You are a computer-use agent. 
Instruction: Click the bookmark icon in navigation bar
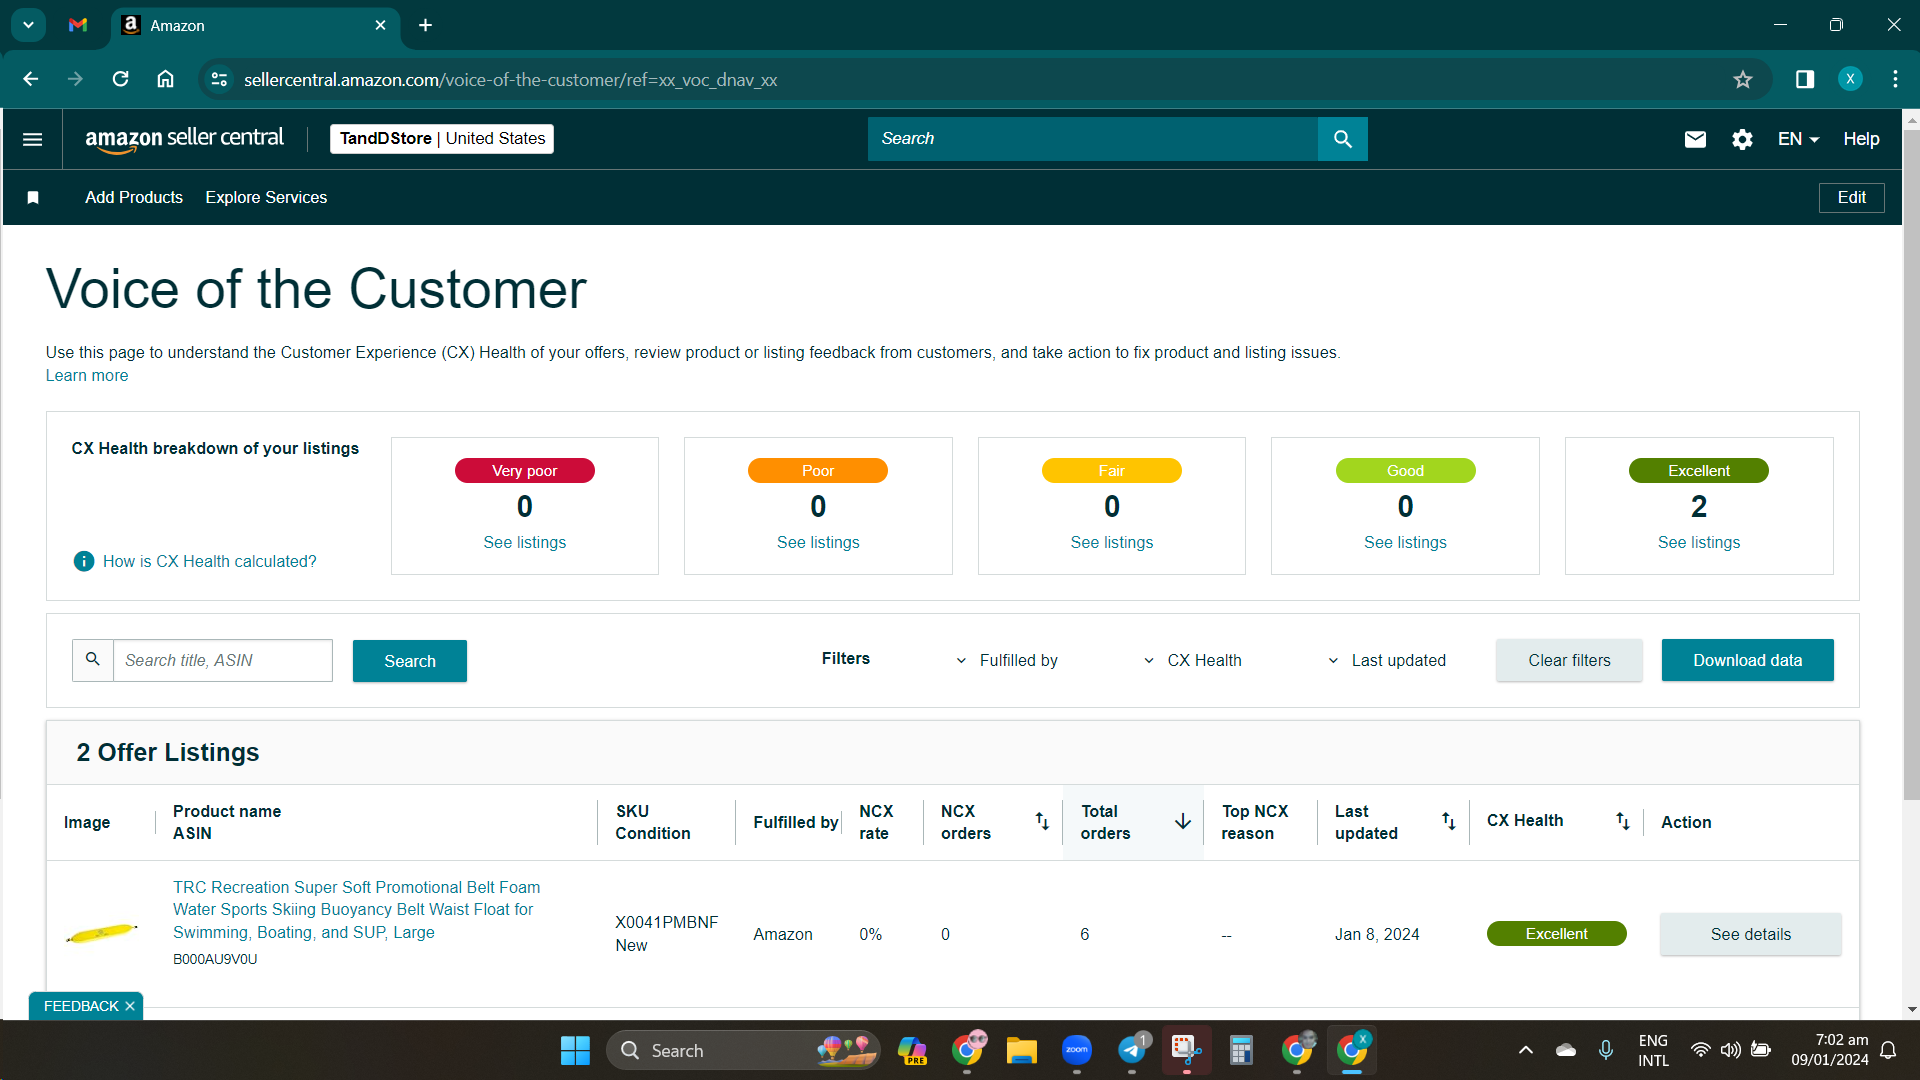pyautogui.click(x=33, y=197)
